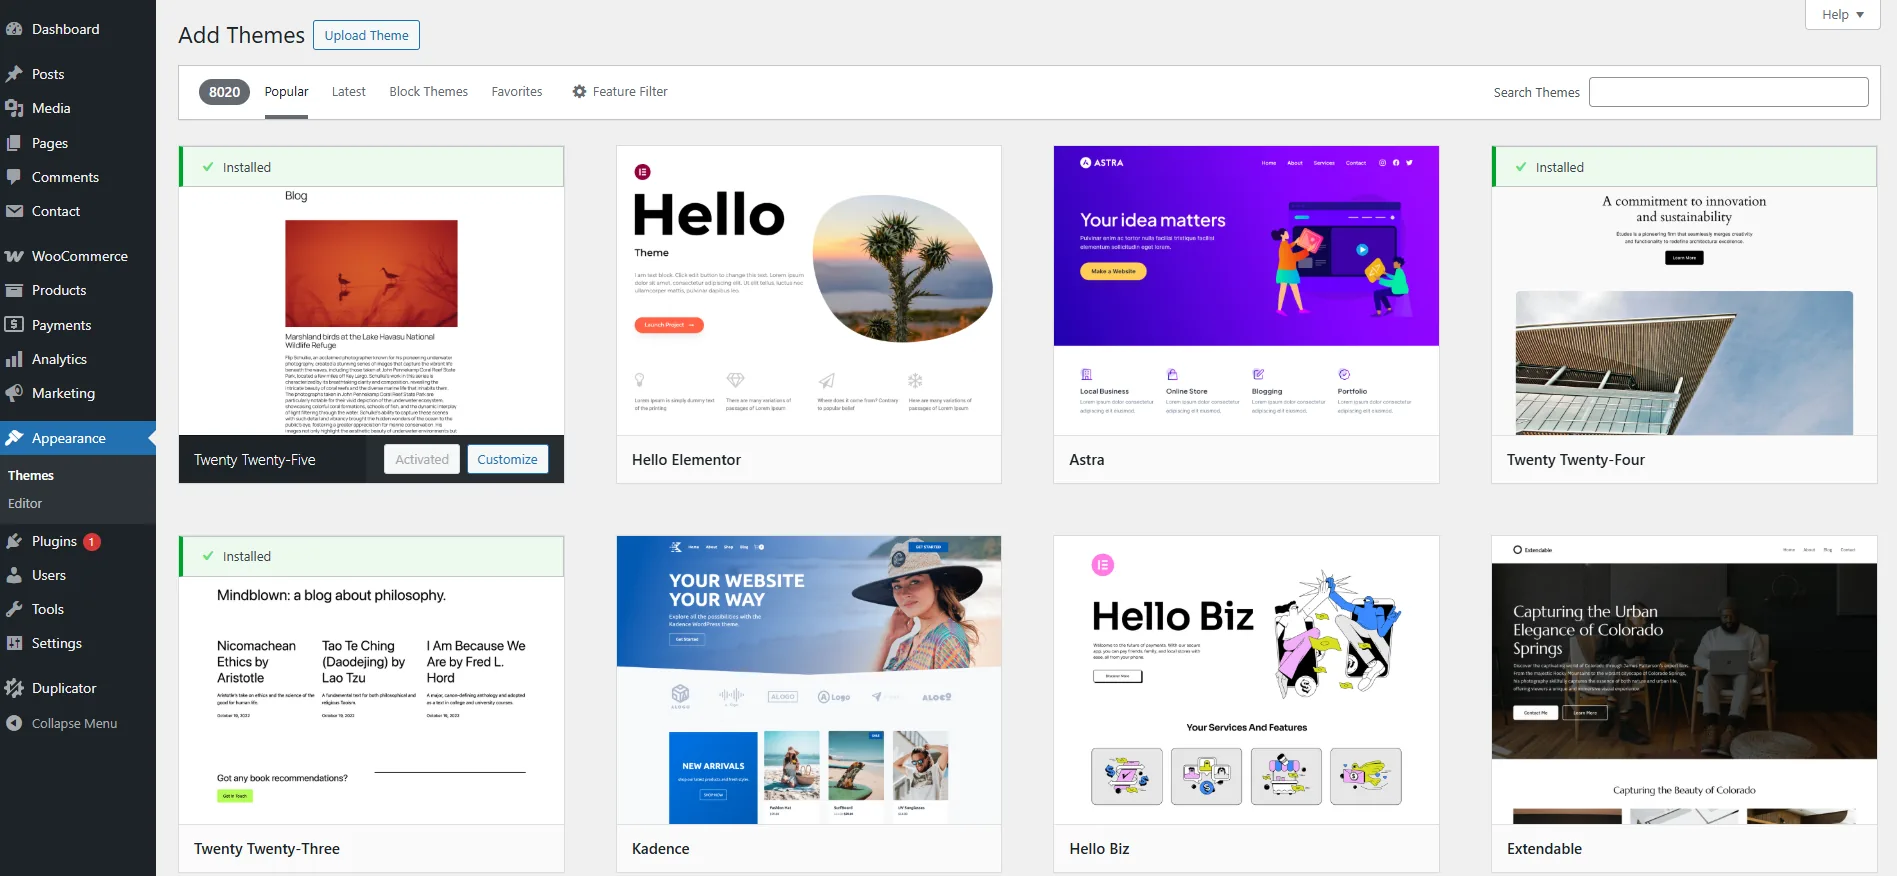
Task: Click the Hello Elementor theme name
Action: point(686,460)
